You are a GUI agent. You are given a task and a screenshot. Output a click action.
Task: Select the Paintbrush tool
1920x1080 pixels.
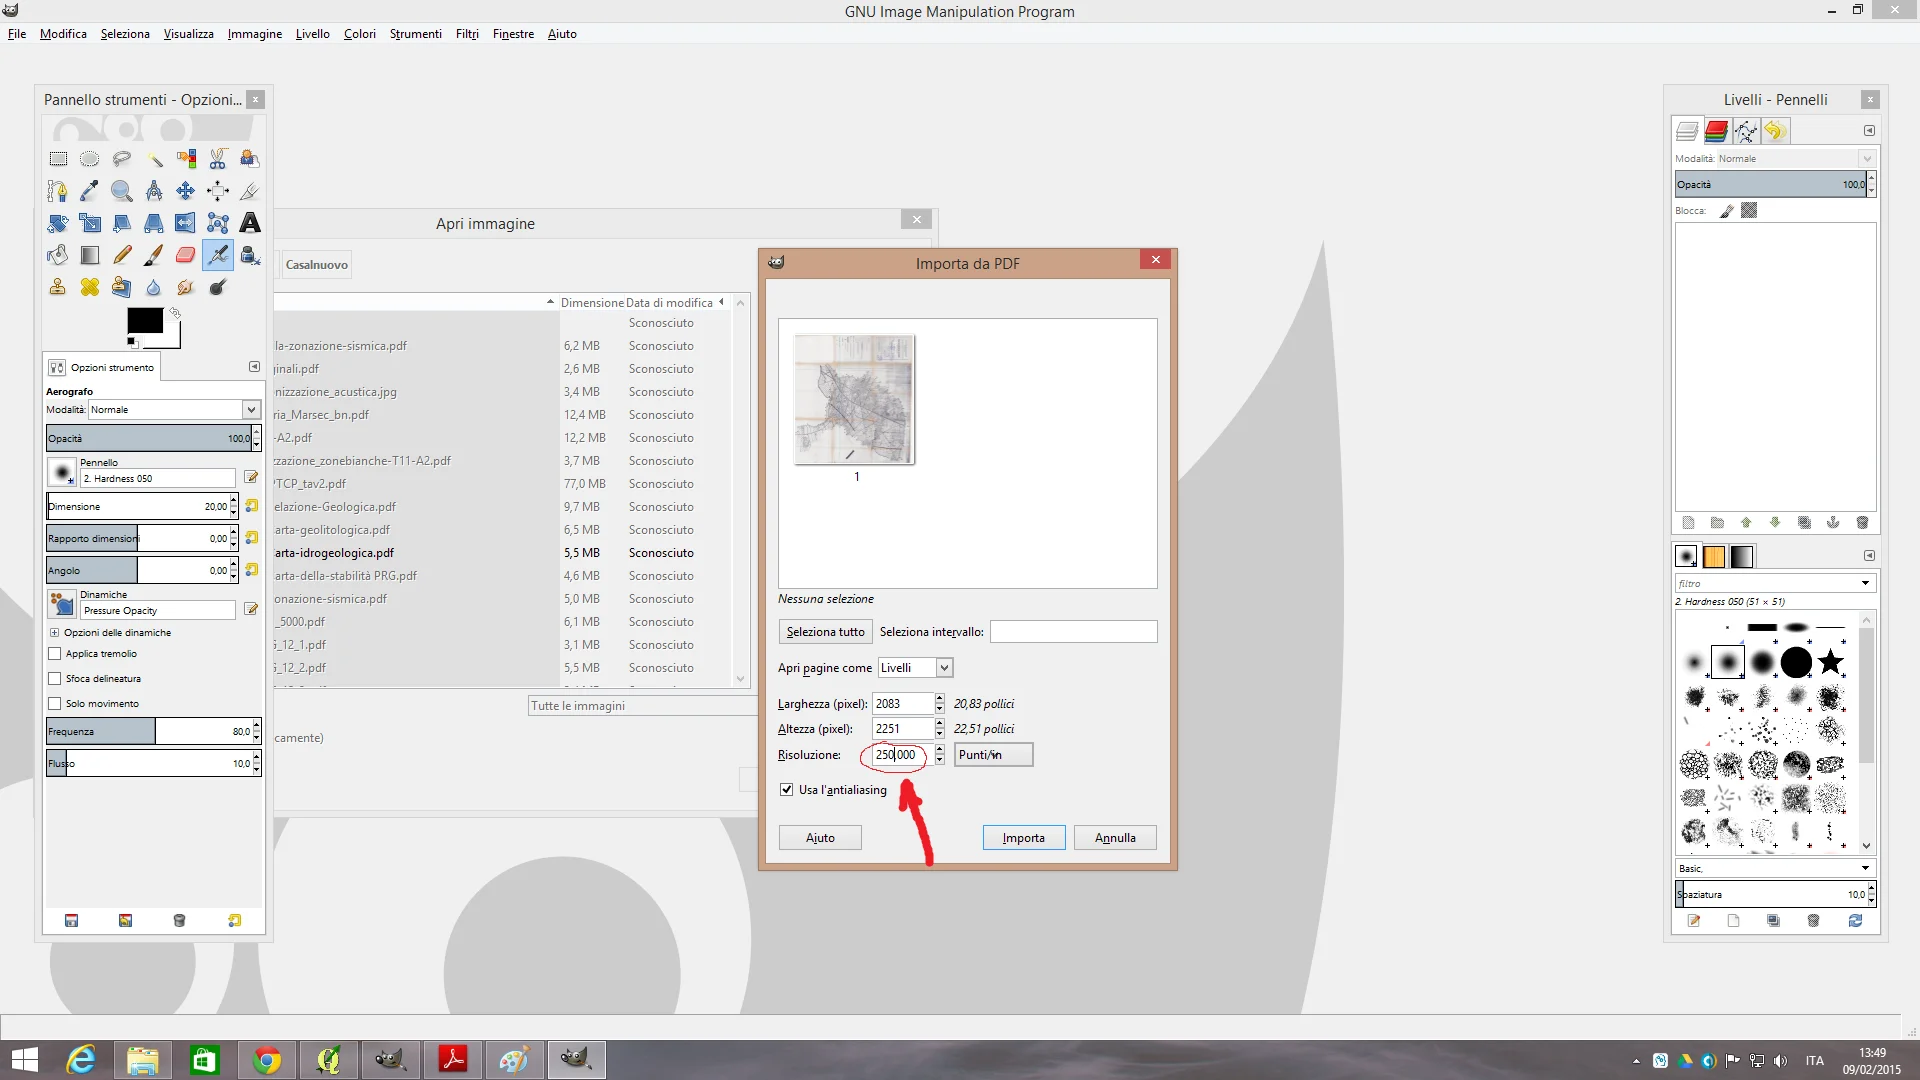154,255
